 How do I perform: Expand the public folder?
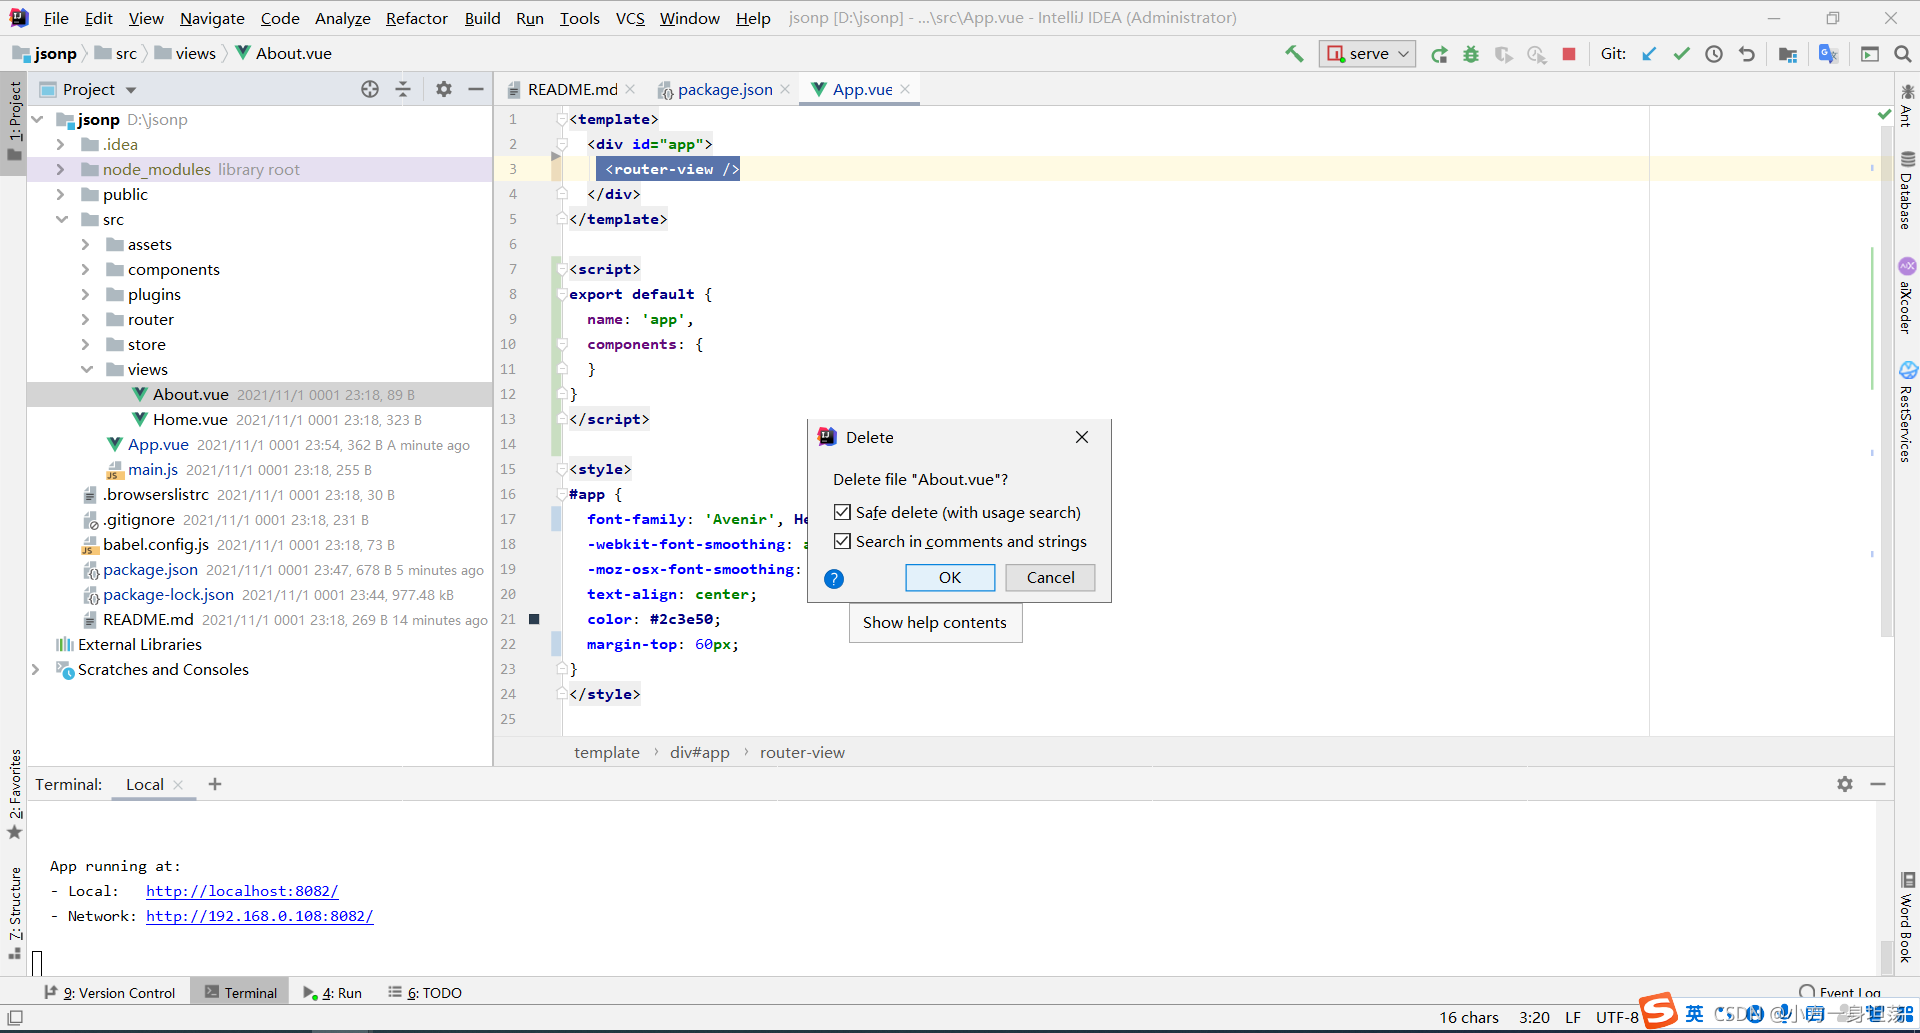click(61, 194)
